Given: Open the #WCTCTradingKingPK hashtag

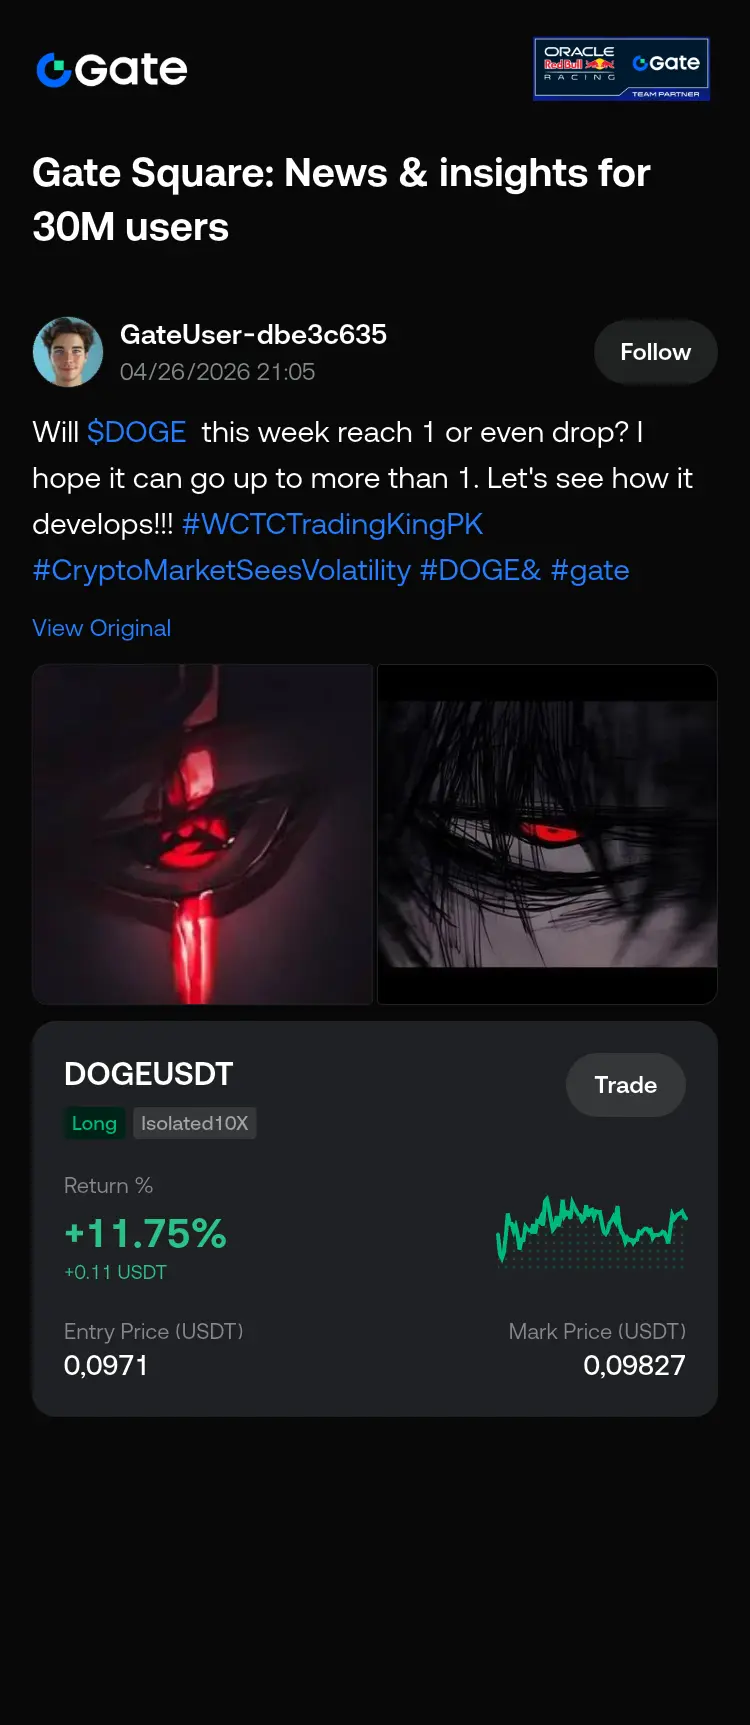Looking at the screenshot, I should [x=332, y=524].
